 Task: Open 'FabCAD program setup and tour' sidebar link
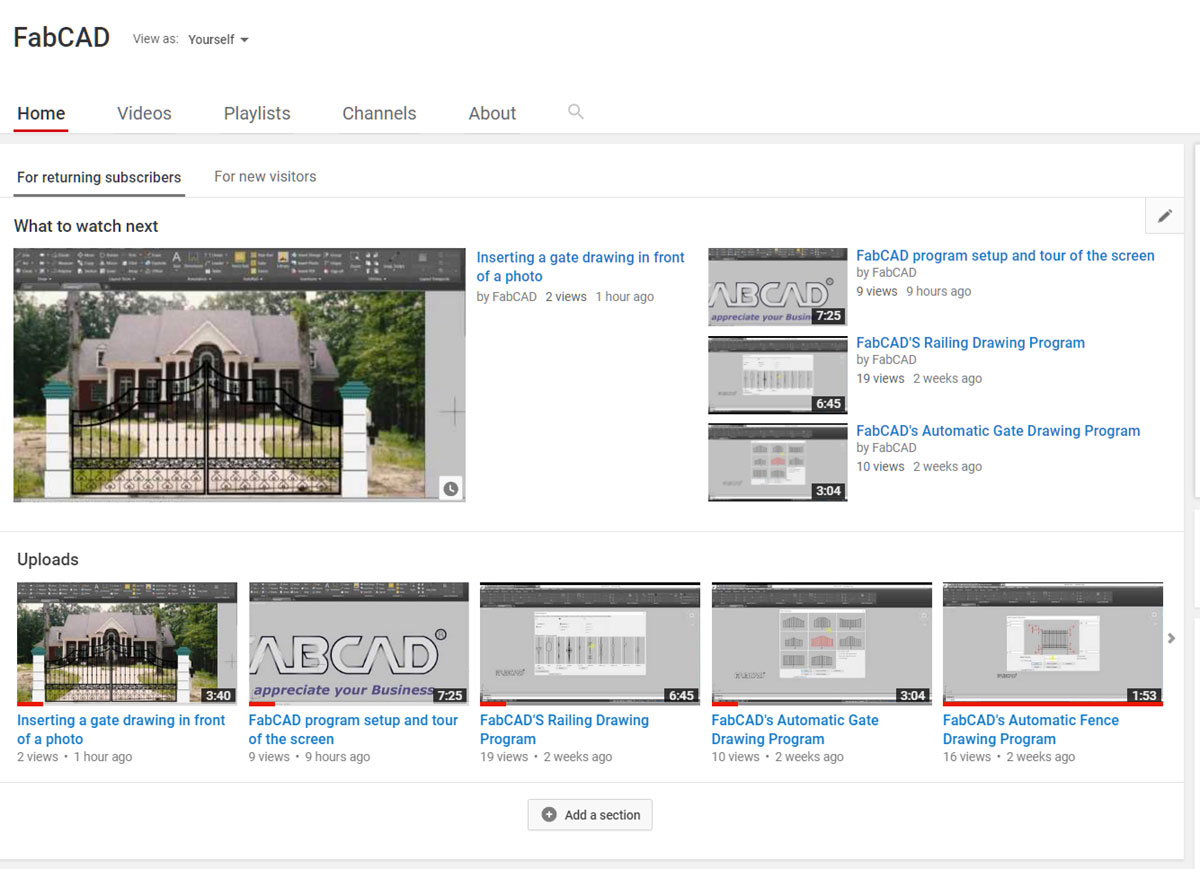tap(1005, 256)
